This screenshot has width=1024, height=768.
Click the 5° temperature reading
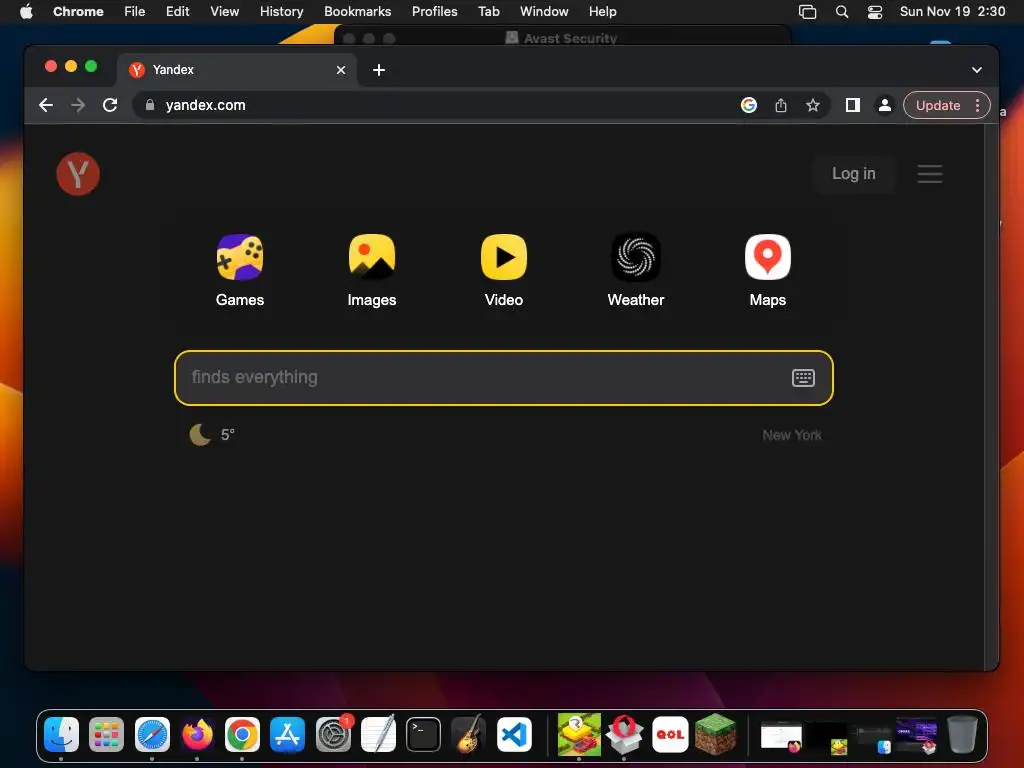tap(227, 434)
